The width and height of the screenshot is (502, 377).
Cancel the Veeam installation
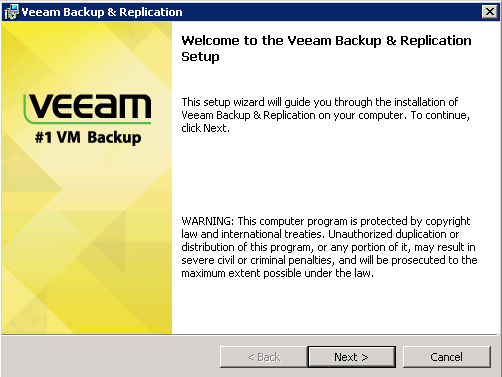click(x=446, y=357)
